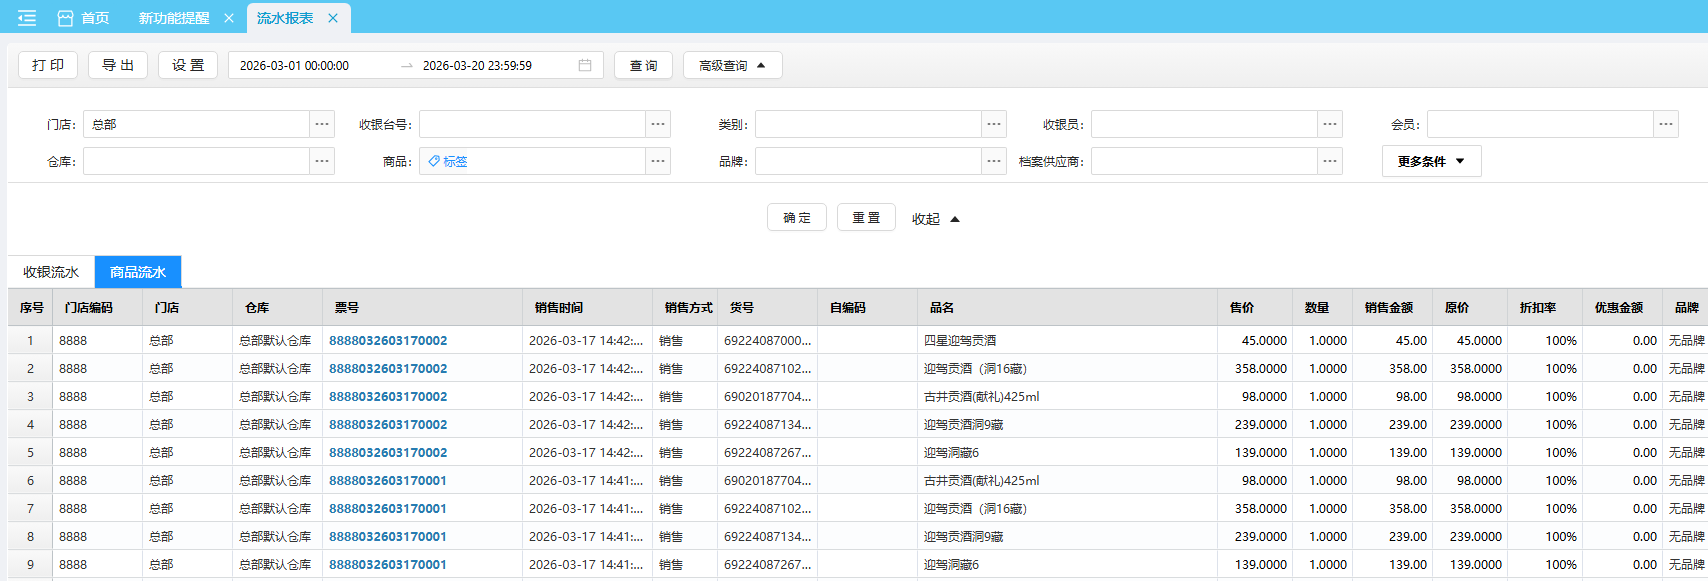Close the 新功能提醒 tab
The width and height of the screenshot is (1708, 581).
click(229, 18)
